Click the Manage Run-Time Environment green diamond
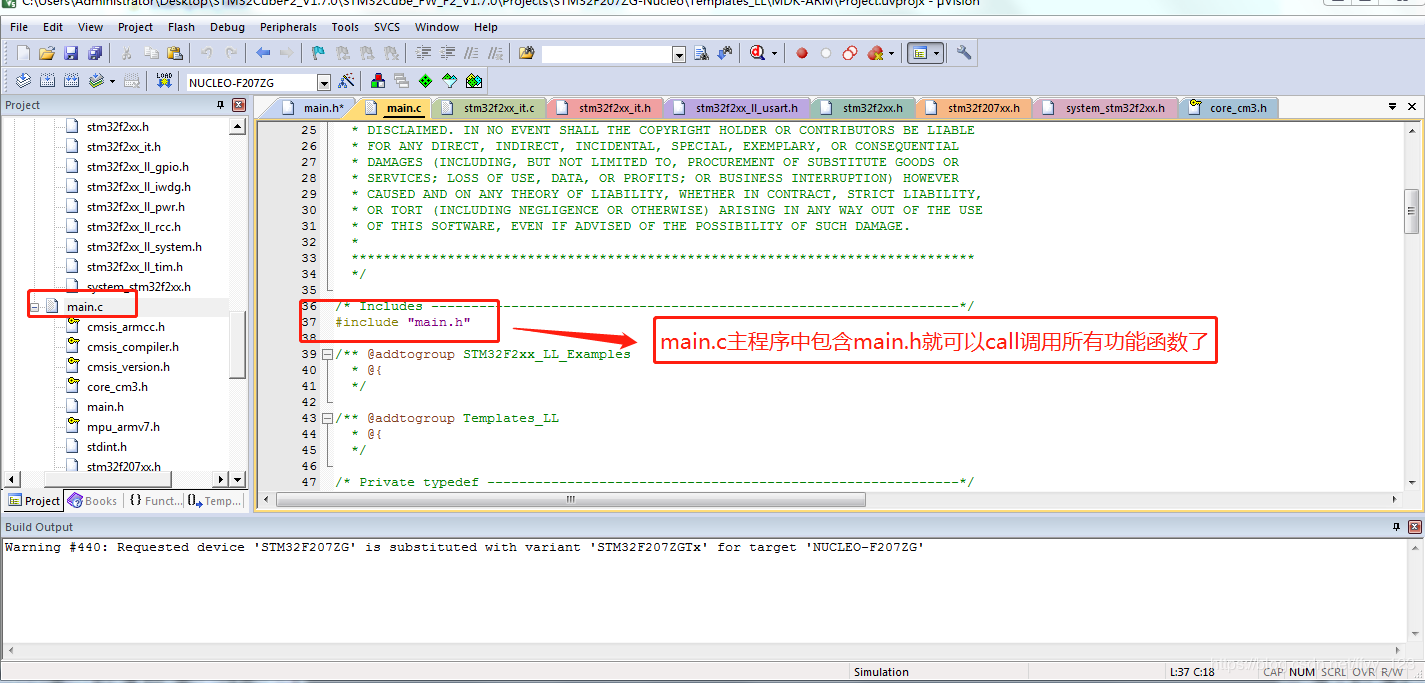Screen dimensions: 1425x683 point(425,81)
